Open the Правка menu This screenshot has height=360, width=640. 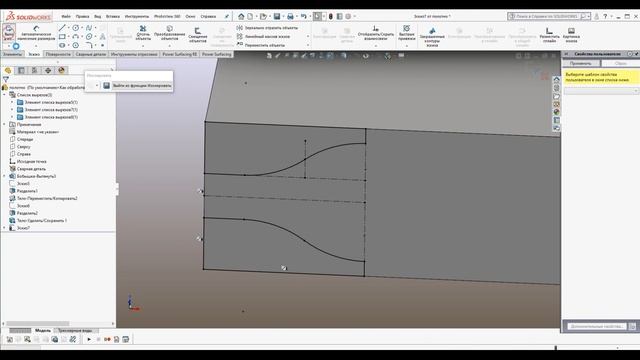tap(82, 16)
